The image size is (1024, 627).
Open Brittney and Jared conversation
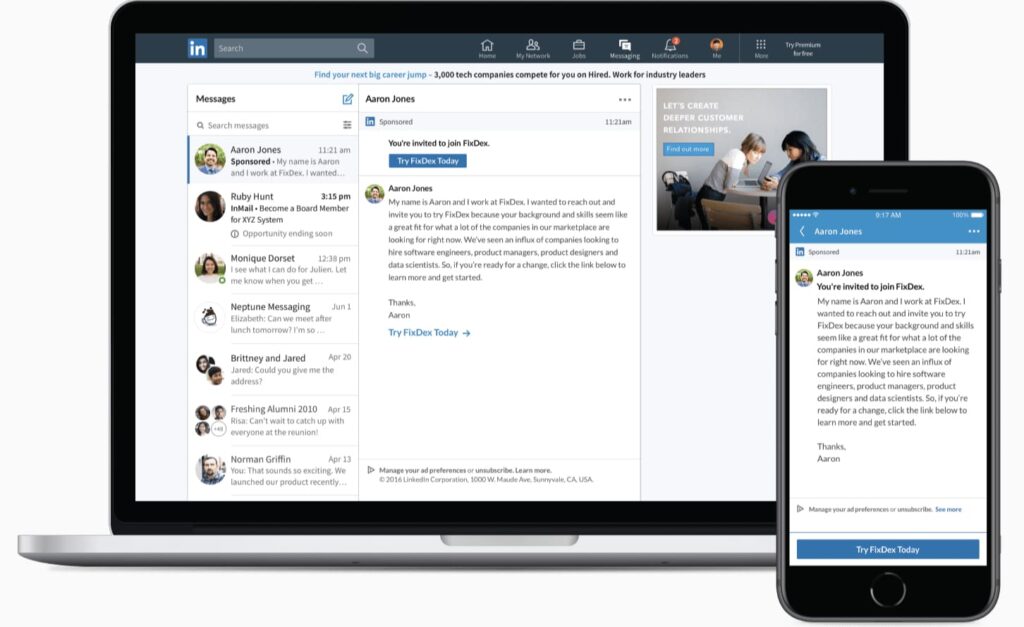273,369
